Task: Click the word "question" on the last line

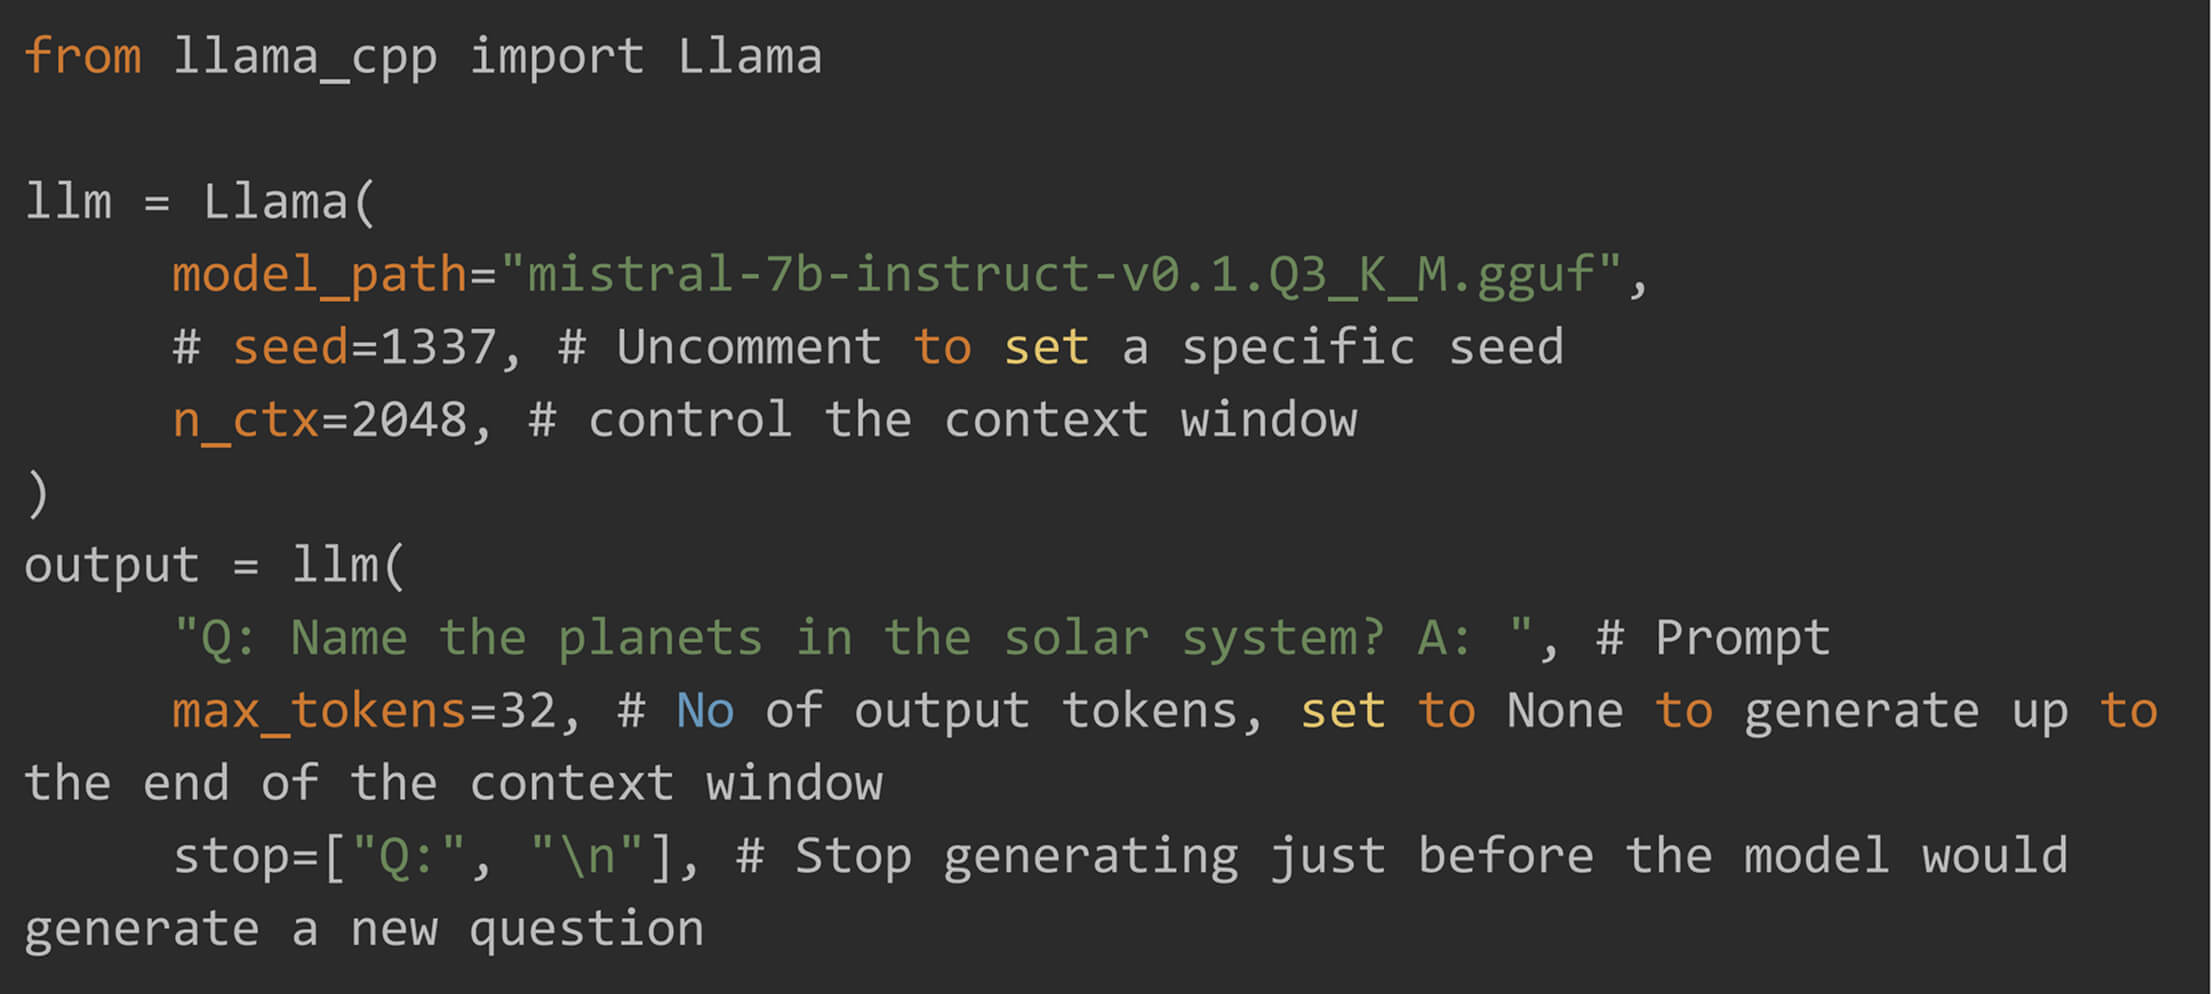Action: (x=586, y=929)
